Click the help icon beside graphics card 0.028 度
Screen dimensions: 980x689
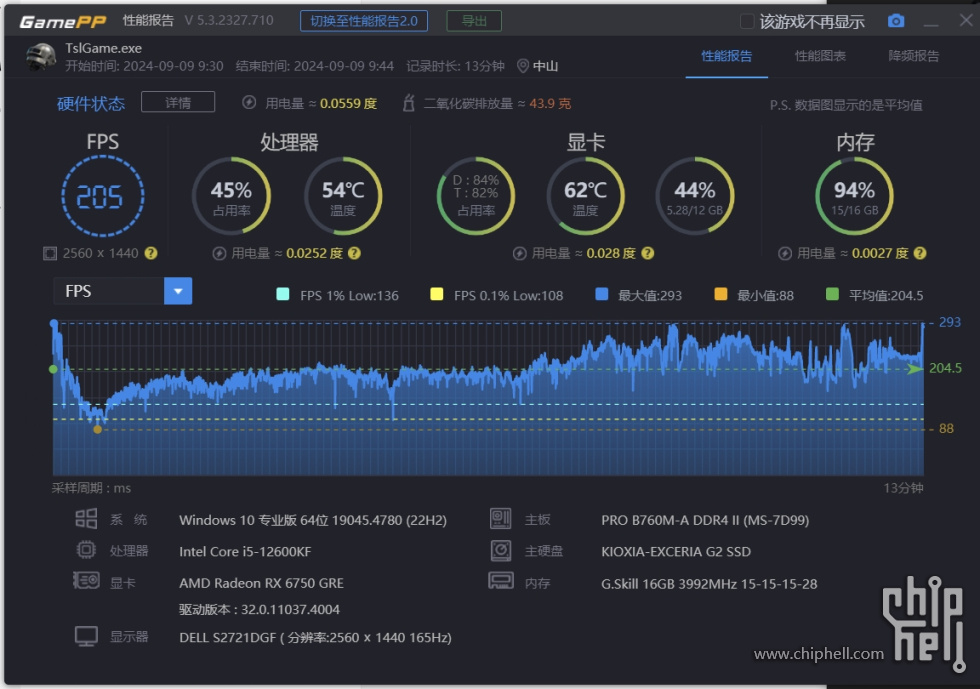point(648,253)
